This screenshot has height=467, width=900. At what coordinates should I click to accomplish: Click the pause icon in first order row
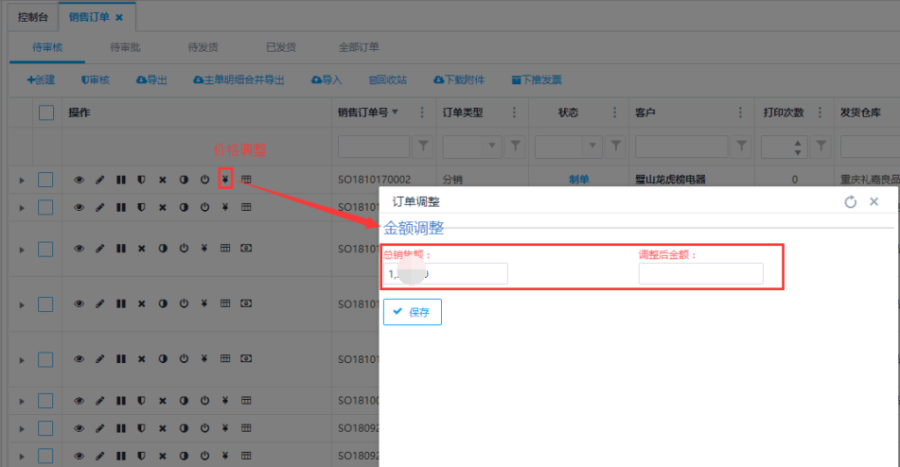point(121,180)
